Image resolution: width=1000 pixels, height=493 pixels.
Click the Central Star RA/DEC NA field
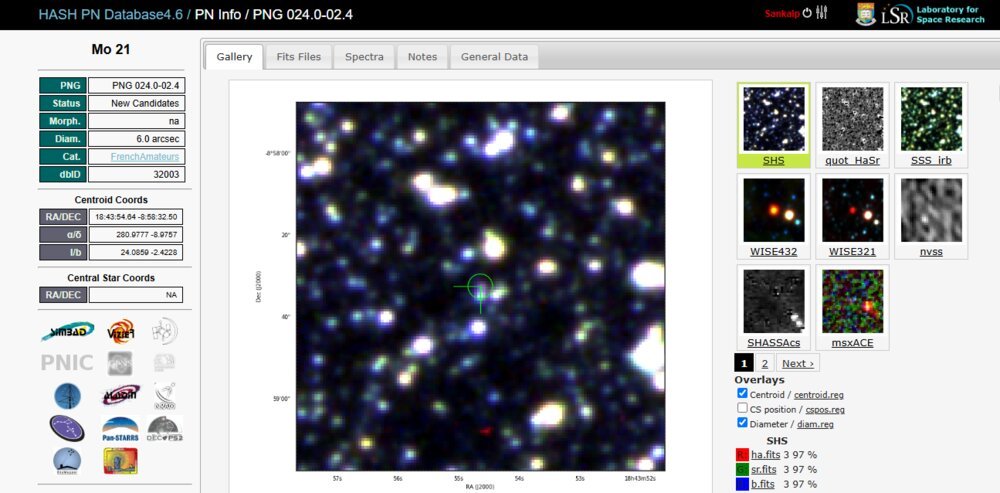pos(136,295)
